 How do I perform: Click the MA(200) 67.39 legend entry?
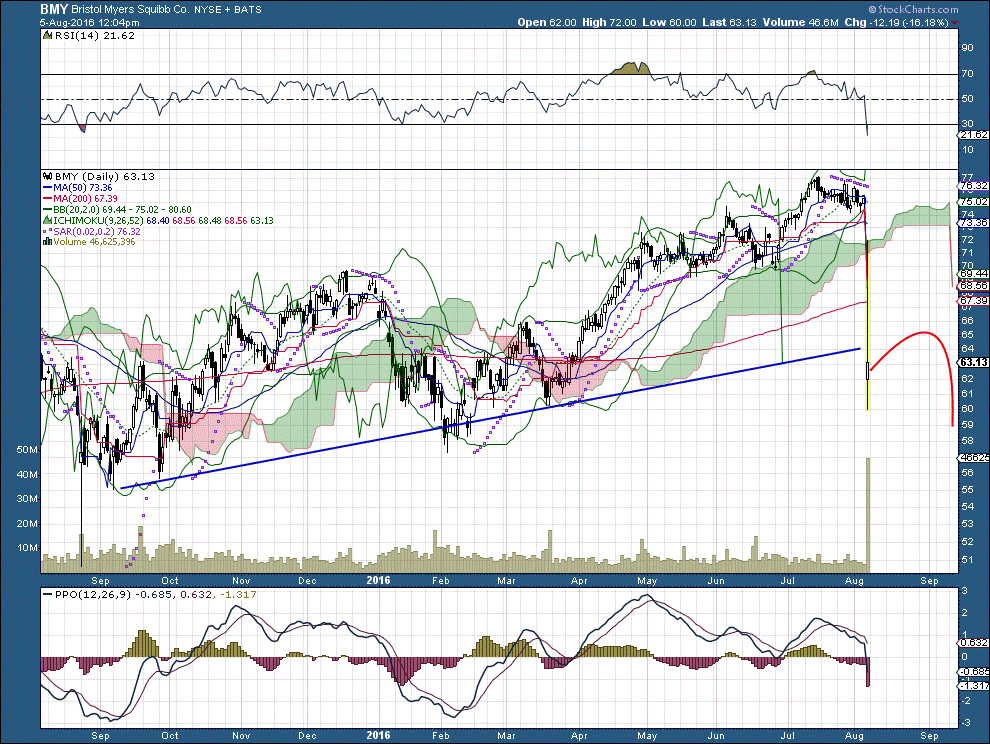point(80,198)
